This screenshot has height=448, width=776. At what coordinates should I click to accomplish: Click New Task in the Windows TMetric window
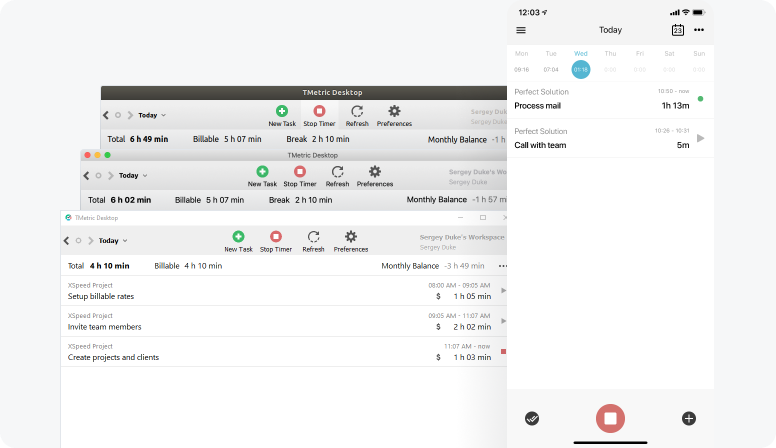tap(239, 242)
